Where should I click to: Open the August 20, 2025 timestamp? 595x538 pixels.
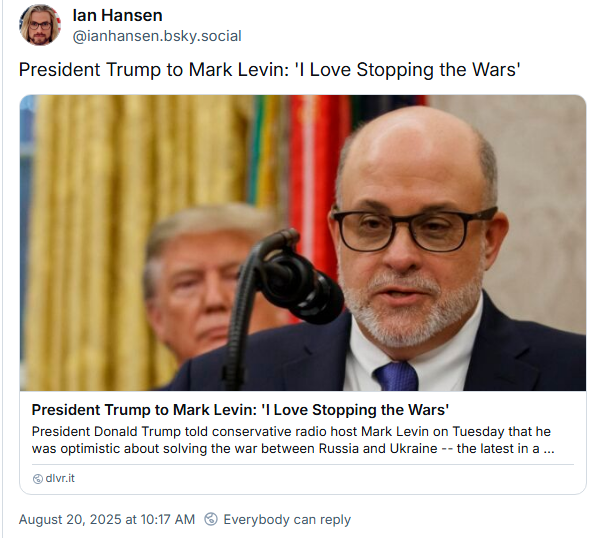(107, 519)
